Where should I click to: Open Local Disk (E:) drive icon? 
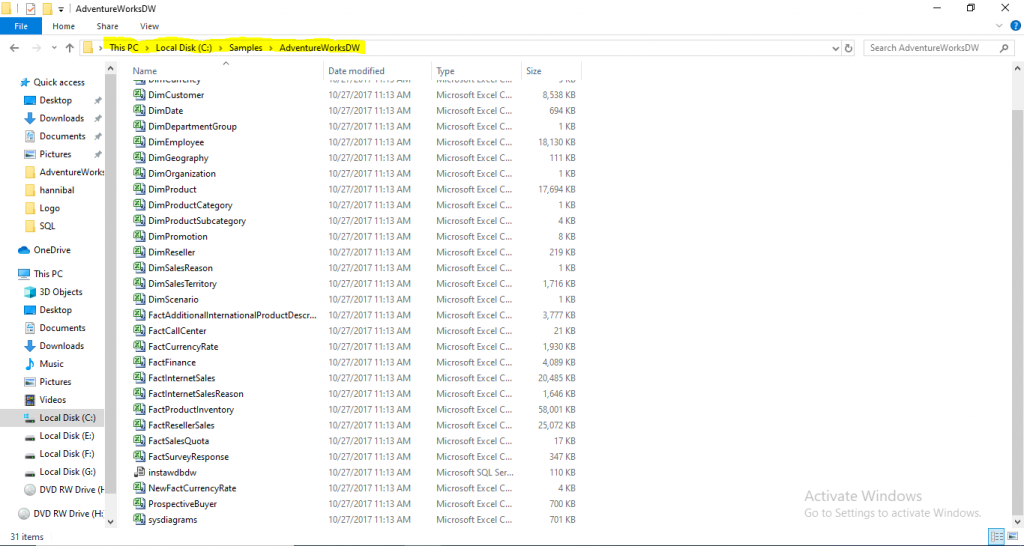pyautogui.click(x=29, y=436)
